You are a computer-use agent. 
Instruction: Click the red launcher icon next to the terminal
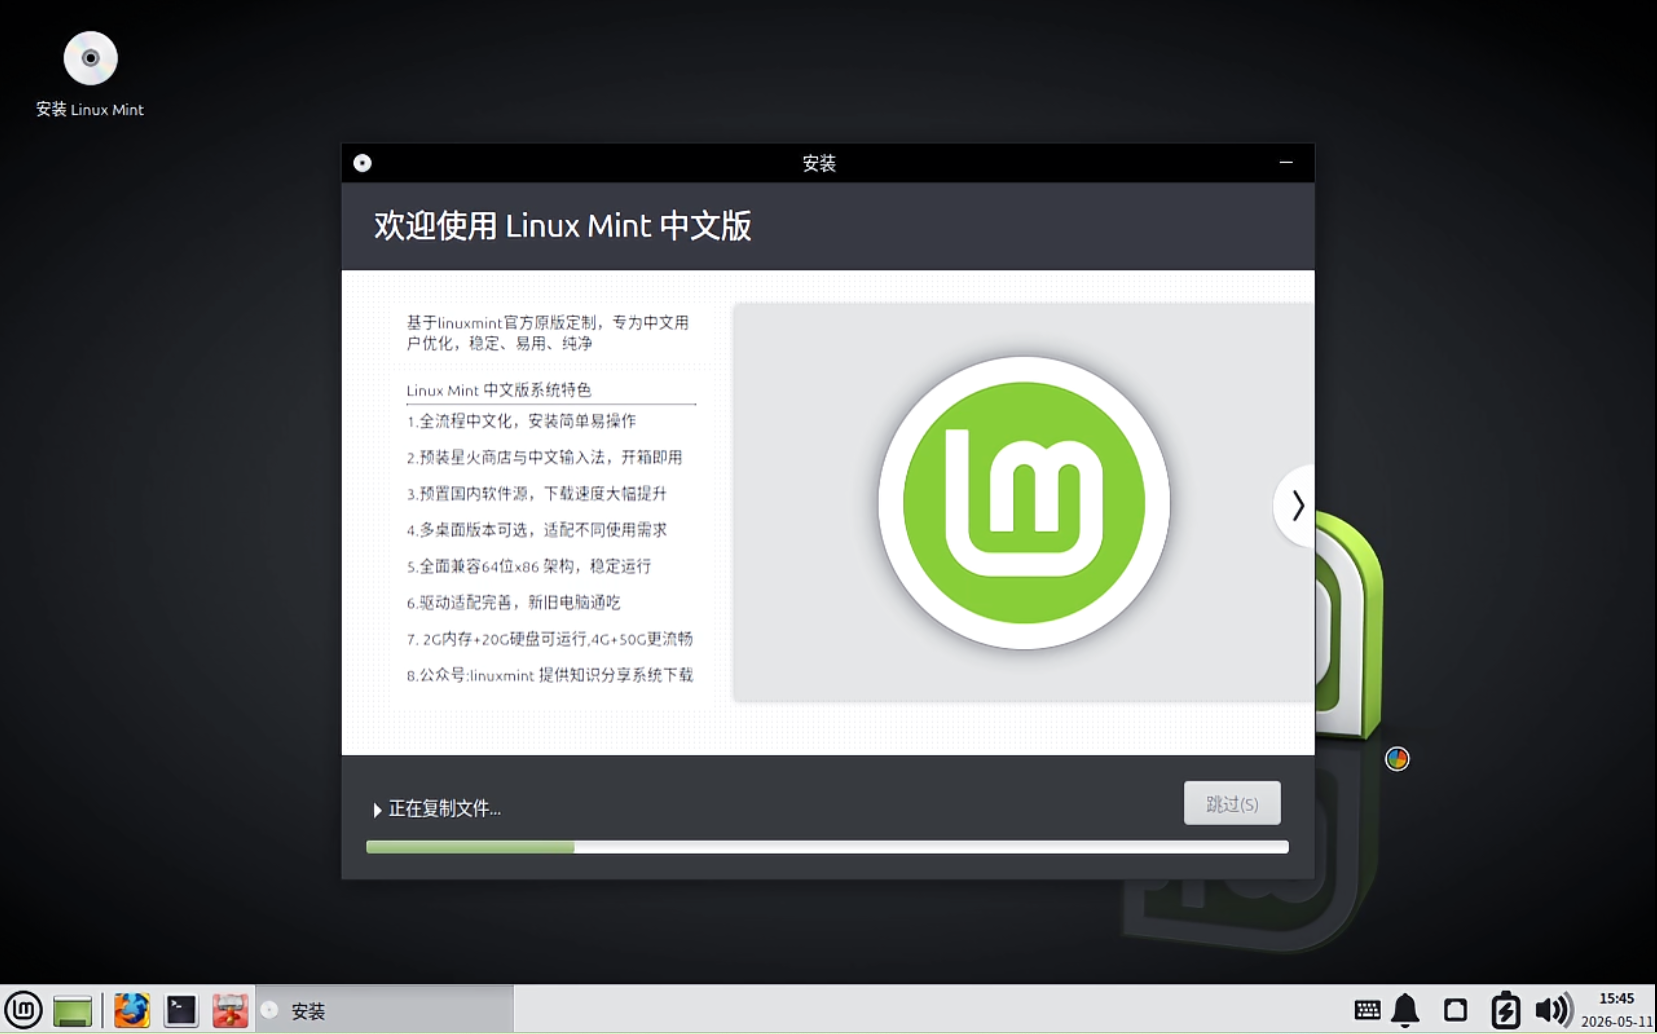[230, 1011]
